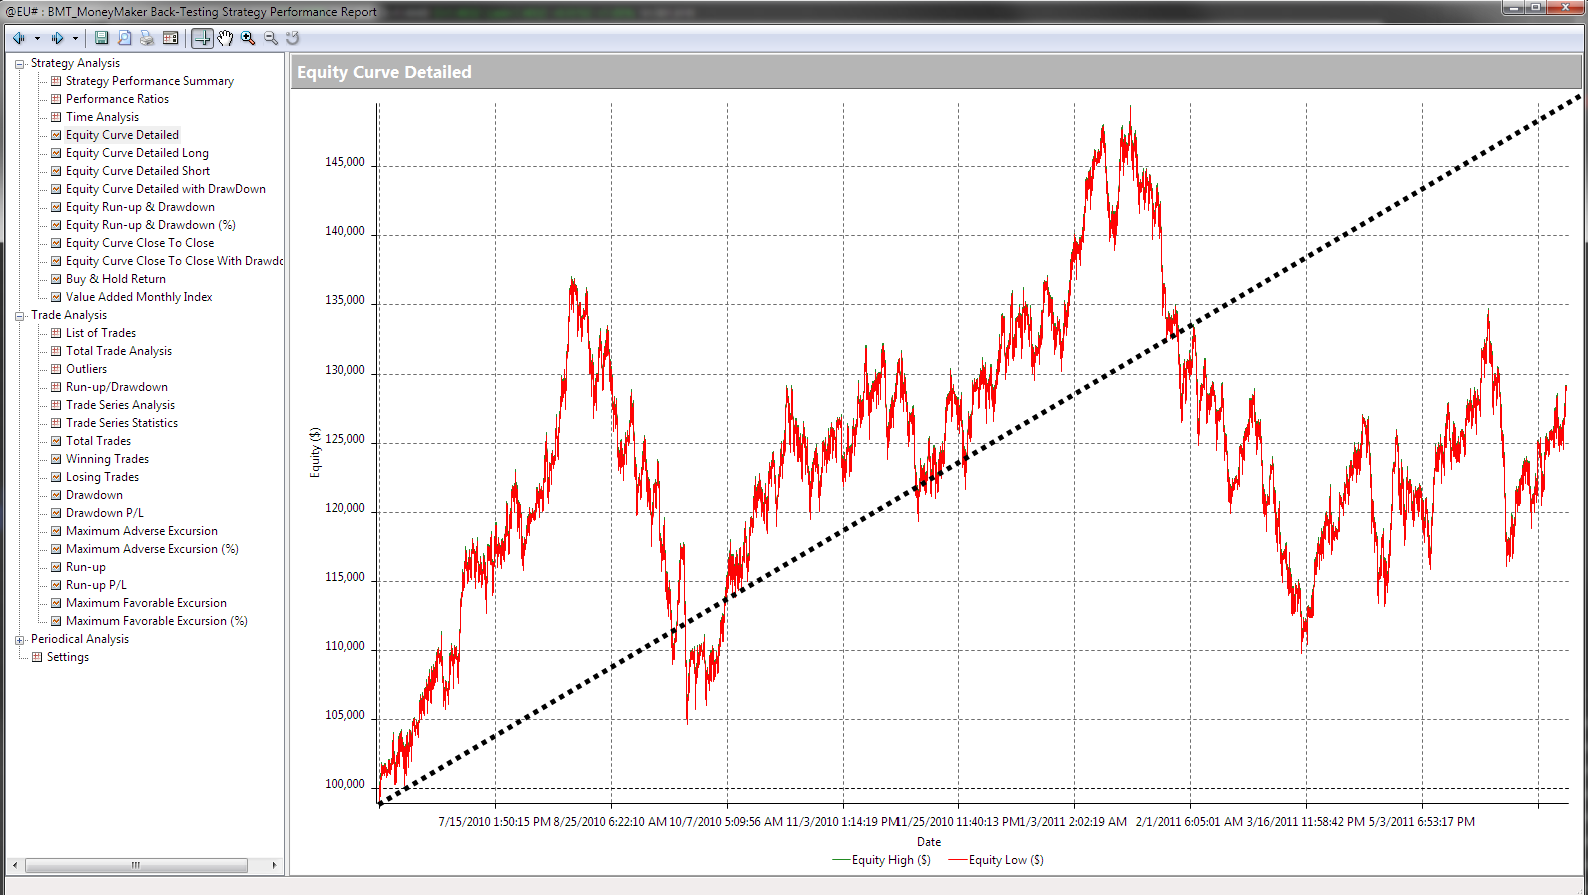Open Equity Run-up & Drawdown (%) chart
Screen dimensions: 1588x895
pos(151,225)
